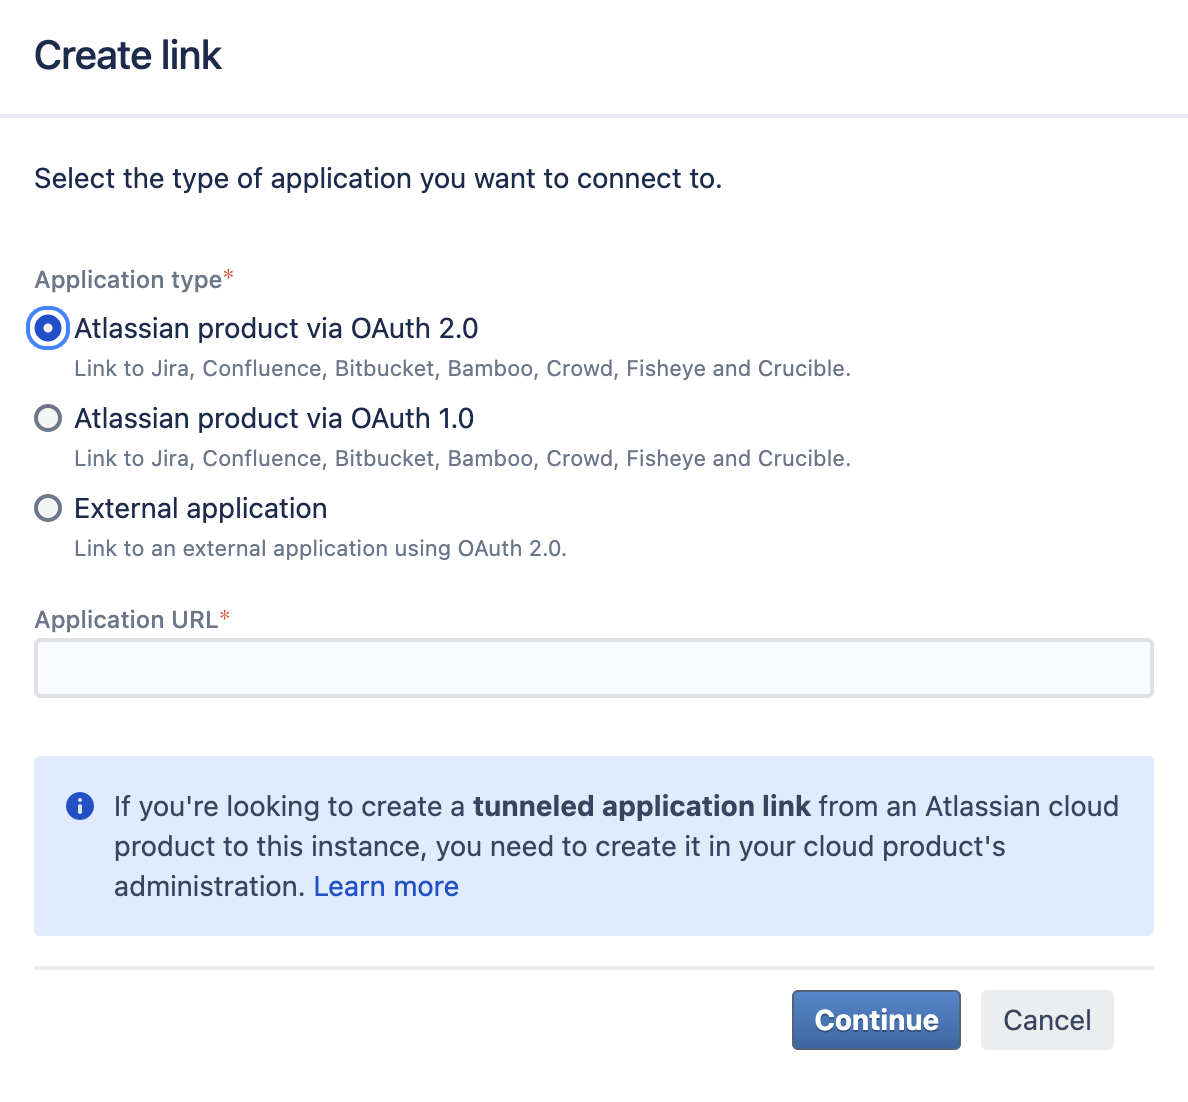Click 'Select the type of application' instruction text
Image resolution: width=1188 pixels, height=1102 pixels.
(378, 178)
